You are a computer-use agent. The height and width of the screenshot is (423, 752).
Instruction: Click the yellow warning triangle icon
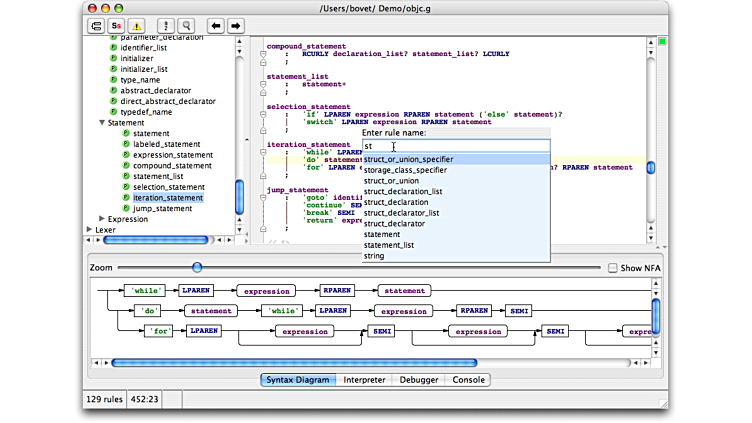click(x=137, y=25)
